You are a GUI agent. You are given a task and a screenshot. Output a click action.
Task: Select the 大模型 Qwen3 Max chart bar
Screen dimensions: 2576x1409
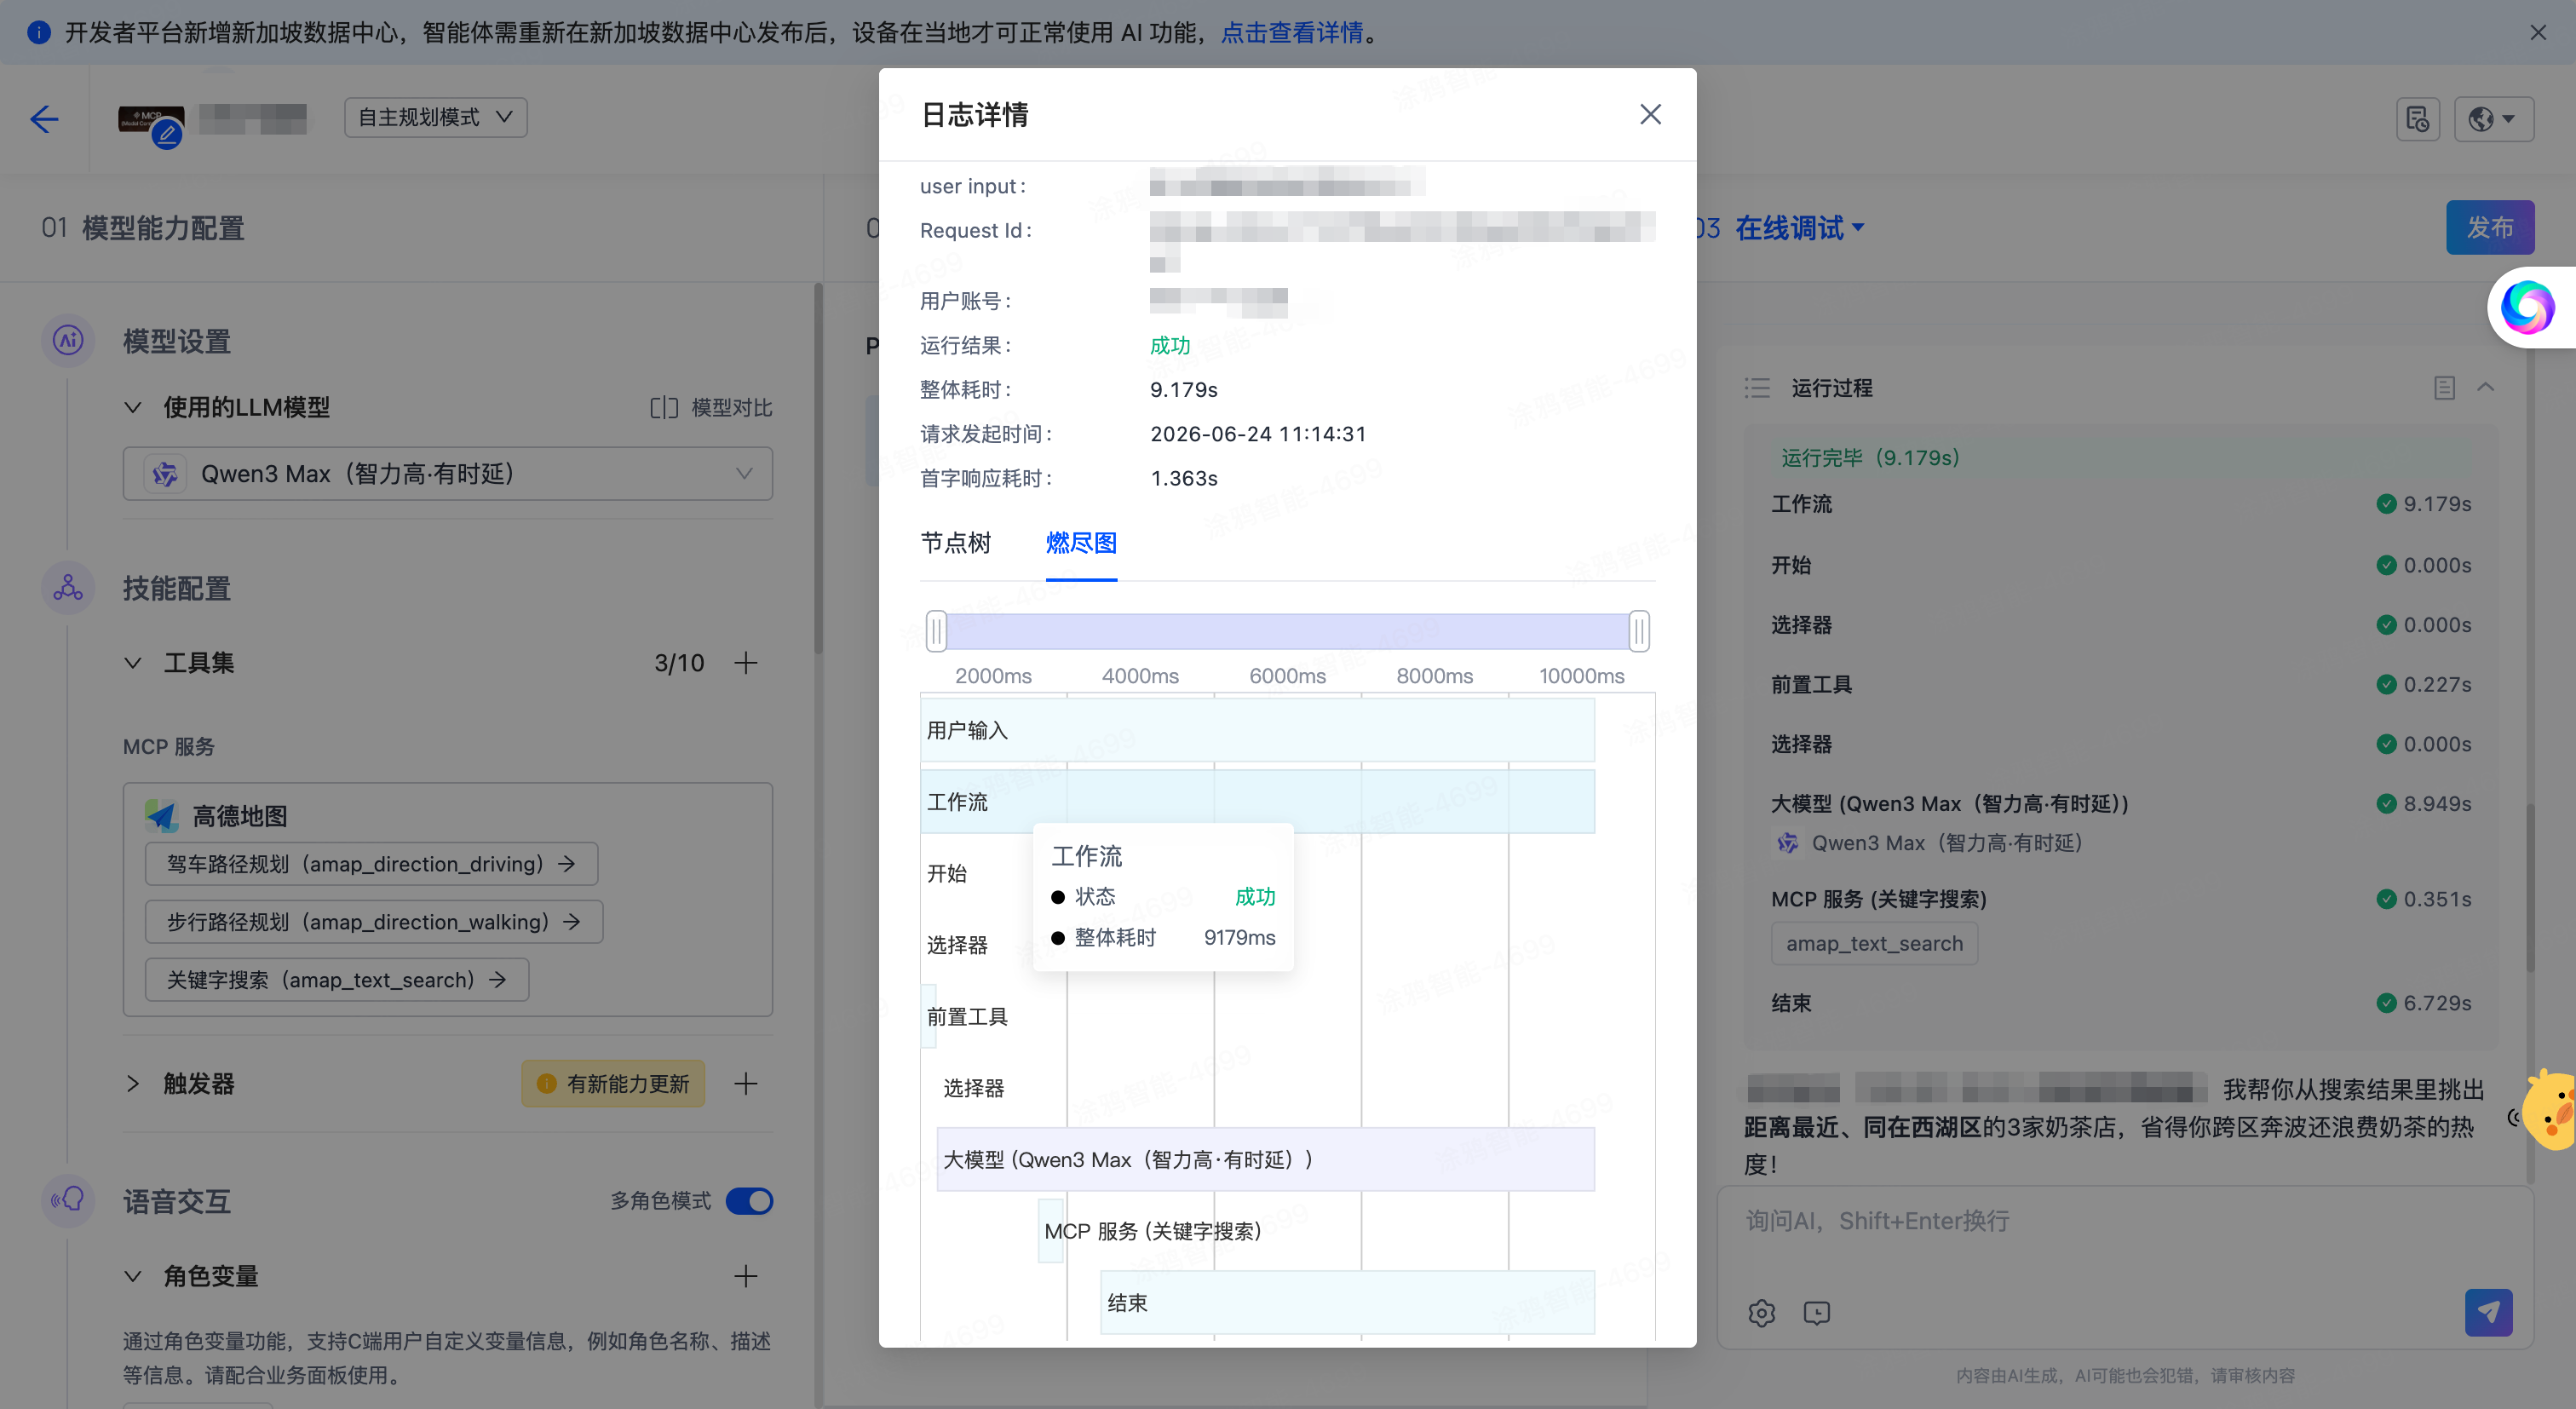pos(1265,1159)
